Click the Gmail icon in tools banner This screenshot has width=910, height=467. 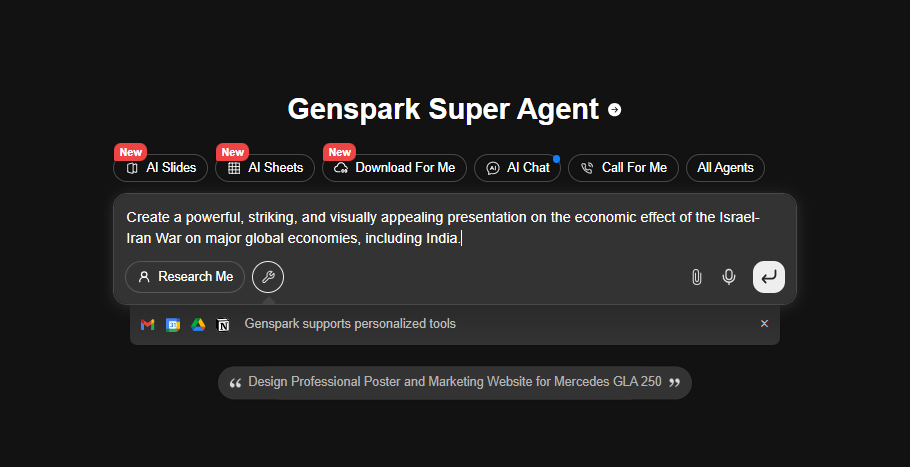147,324
